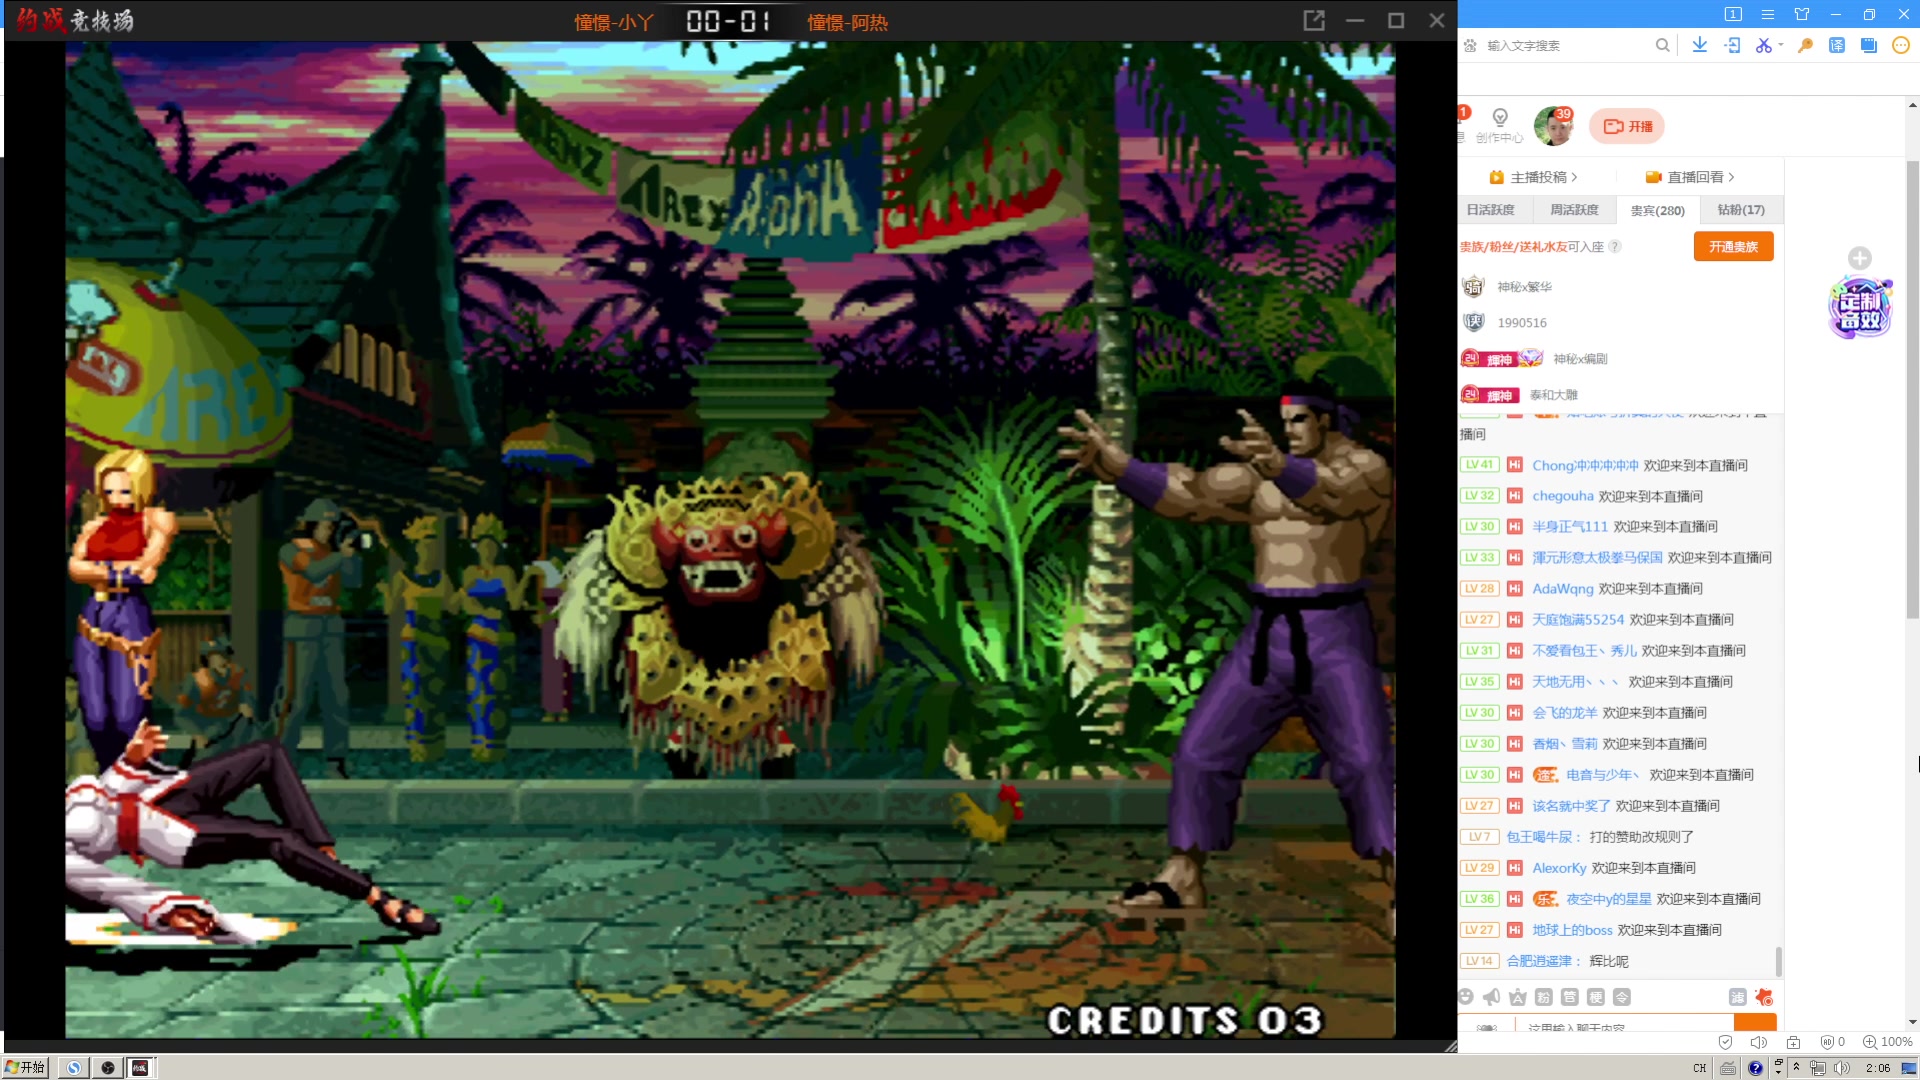This screenshot has width=1920, height=1080.
Task: Click the paw icon beside the search box
Action: click(1470, 45)
